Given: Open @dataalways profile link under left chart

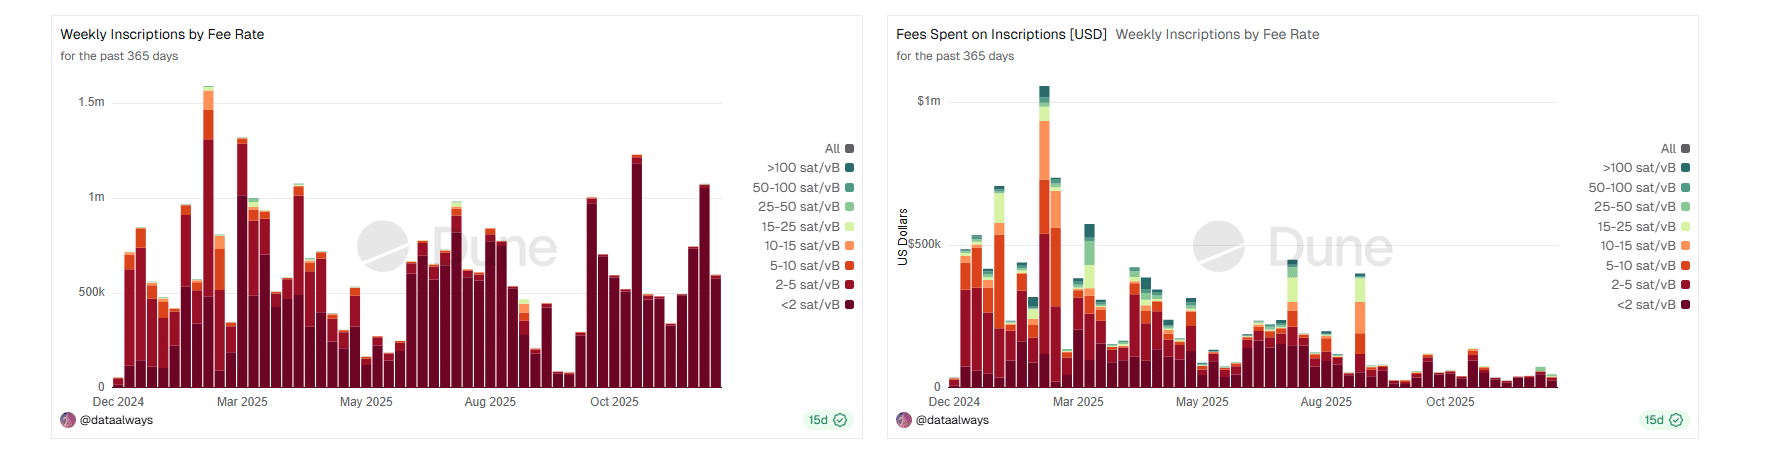Looking at the screenshot, I should 116,420.
